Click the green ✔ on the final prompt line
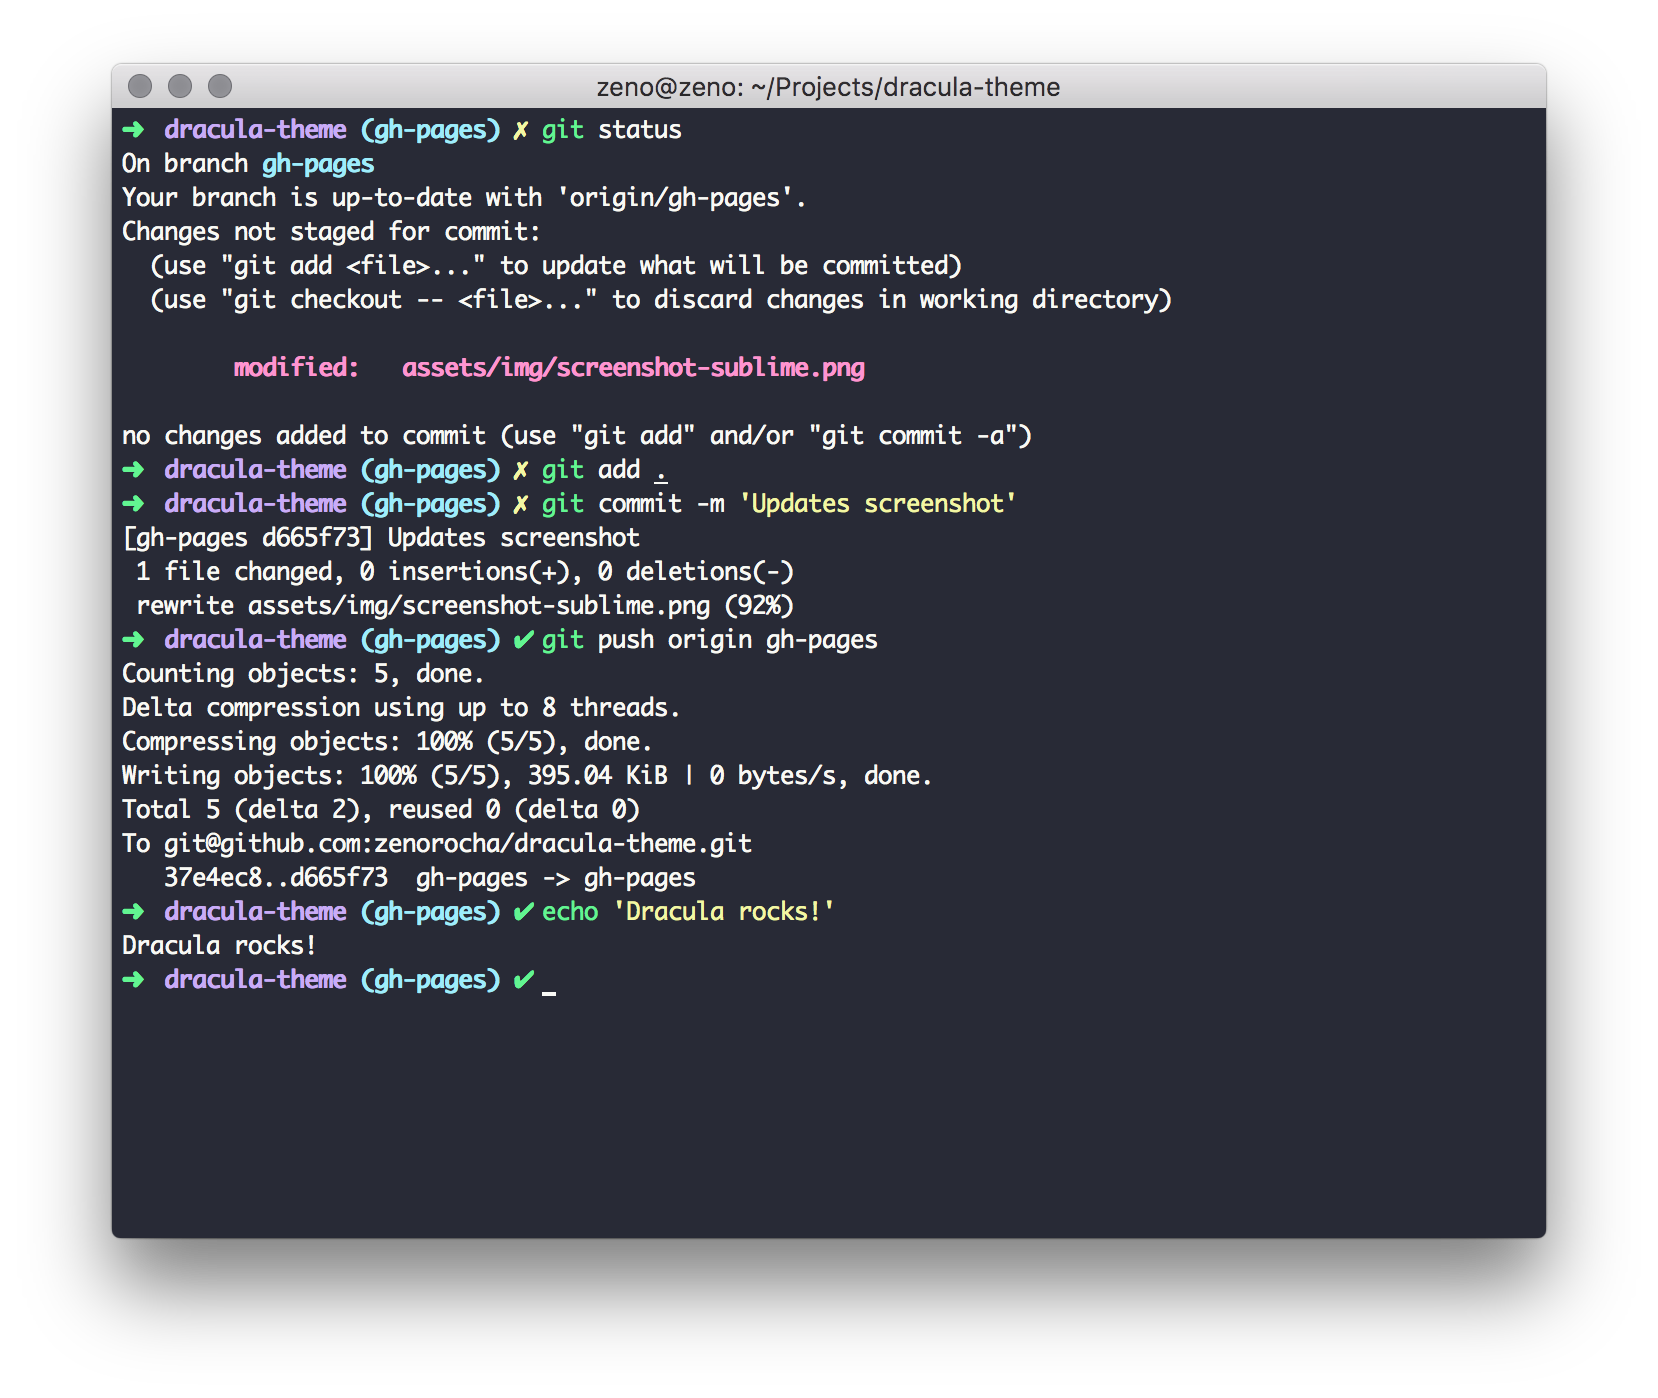 pyautogui.click(x=522, y=979)
